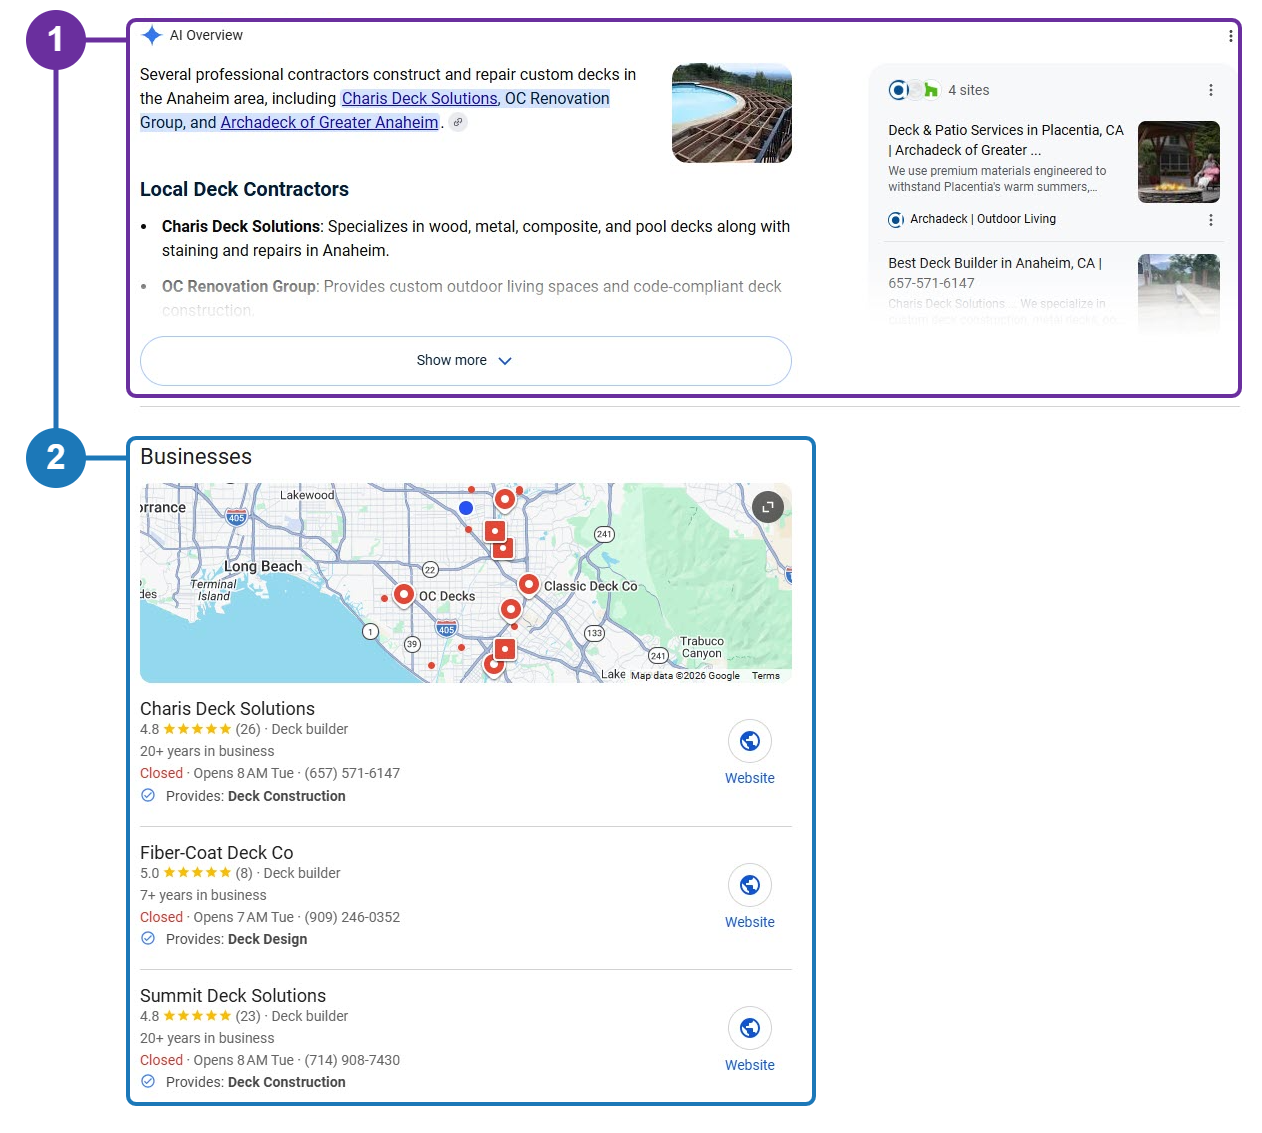Open options for the Archadeck source result
This screenshot has width=1262, height=1133.
tap(1211, 220)
